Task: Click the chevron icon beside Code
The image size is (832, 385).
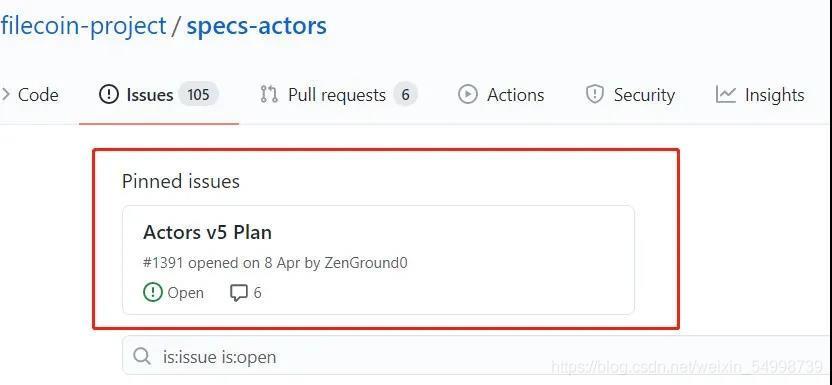Action: [5, 95]
